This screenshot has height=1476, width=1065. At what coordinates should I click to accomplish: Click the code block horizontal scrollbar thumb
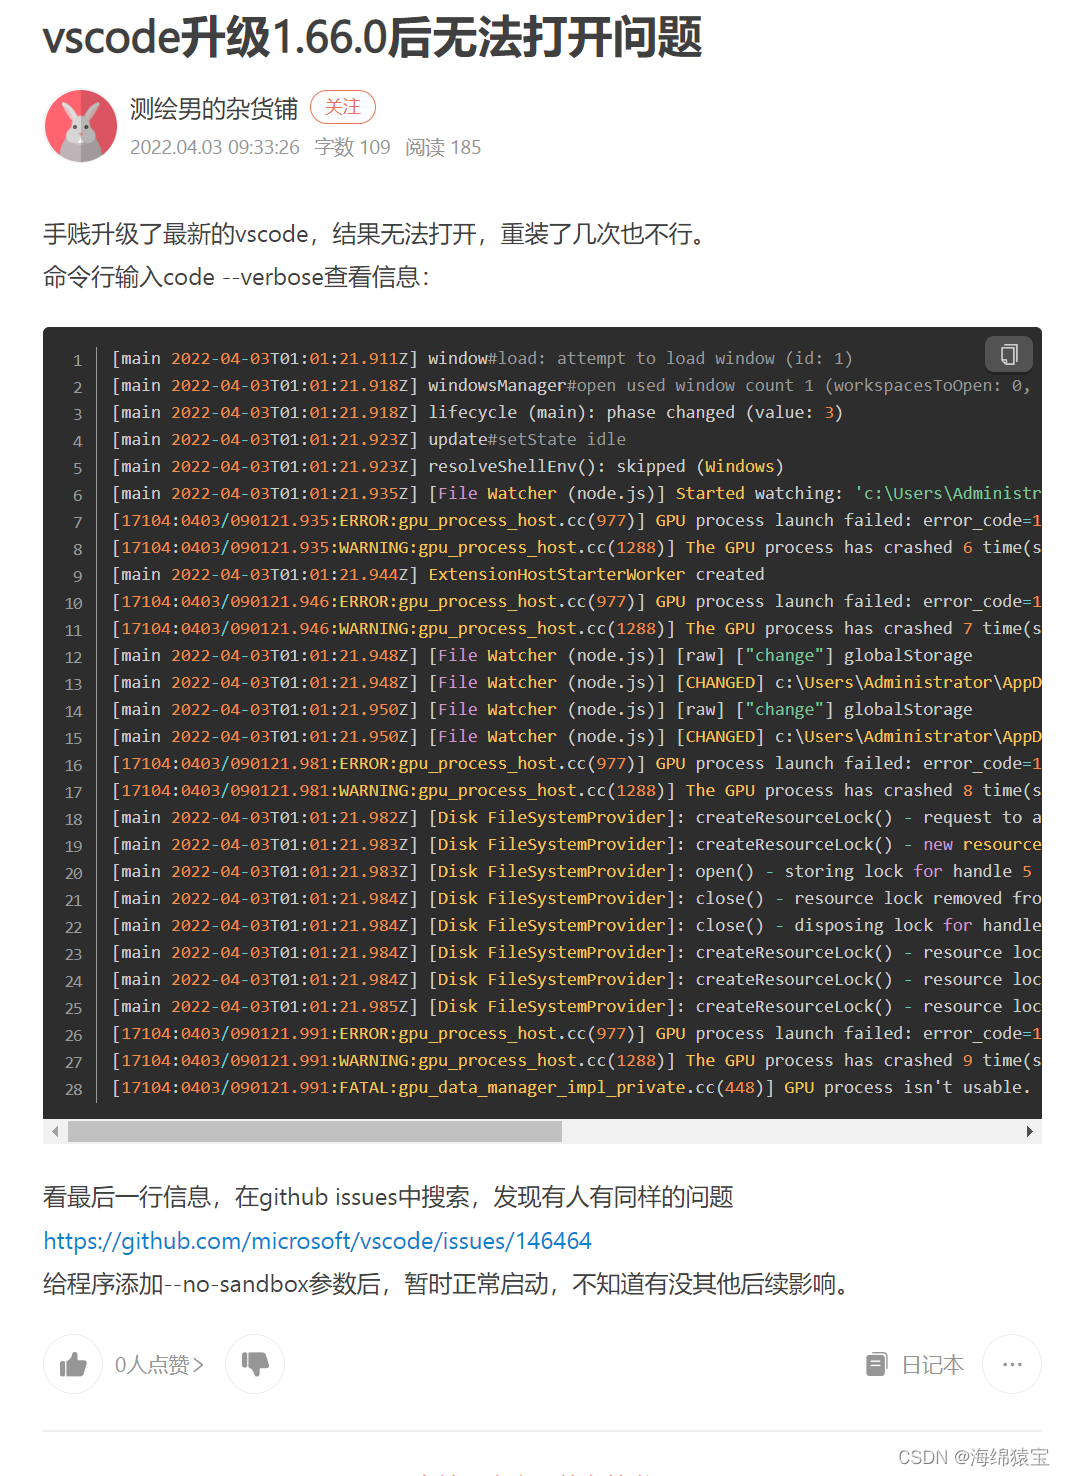pos(314,1131)
